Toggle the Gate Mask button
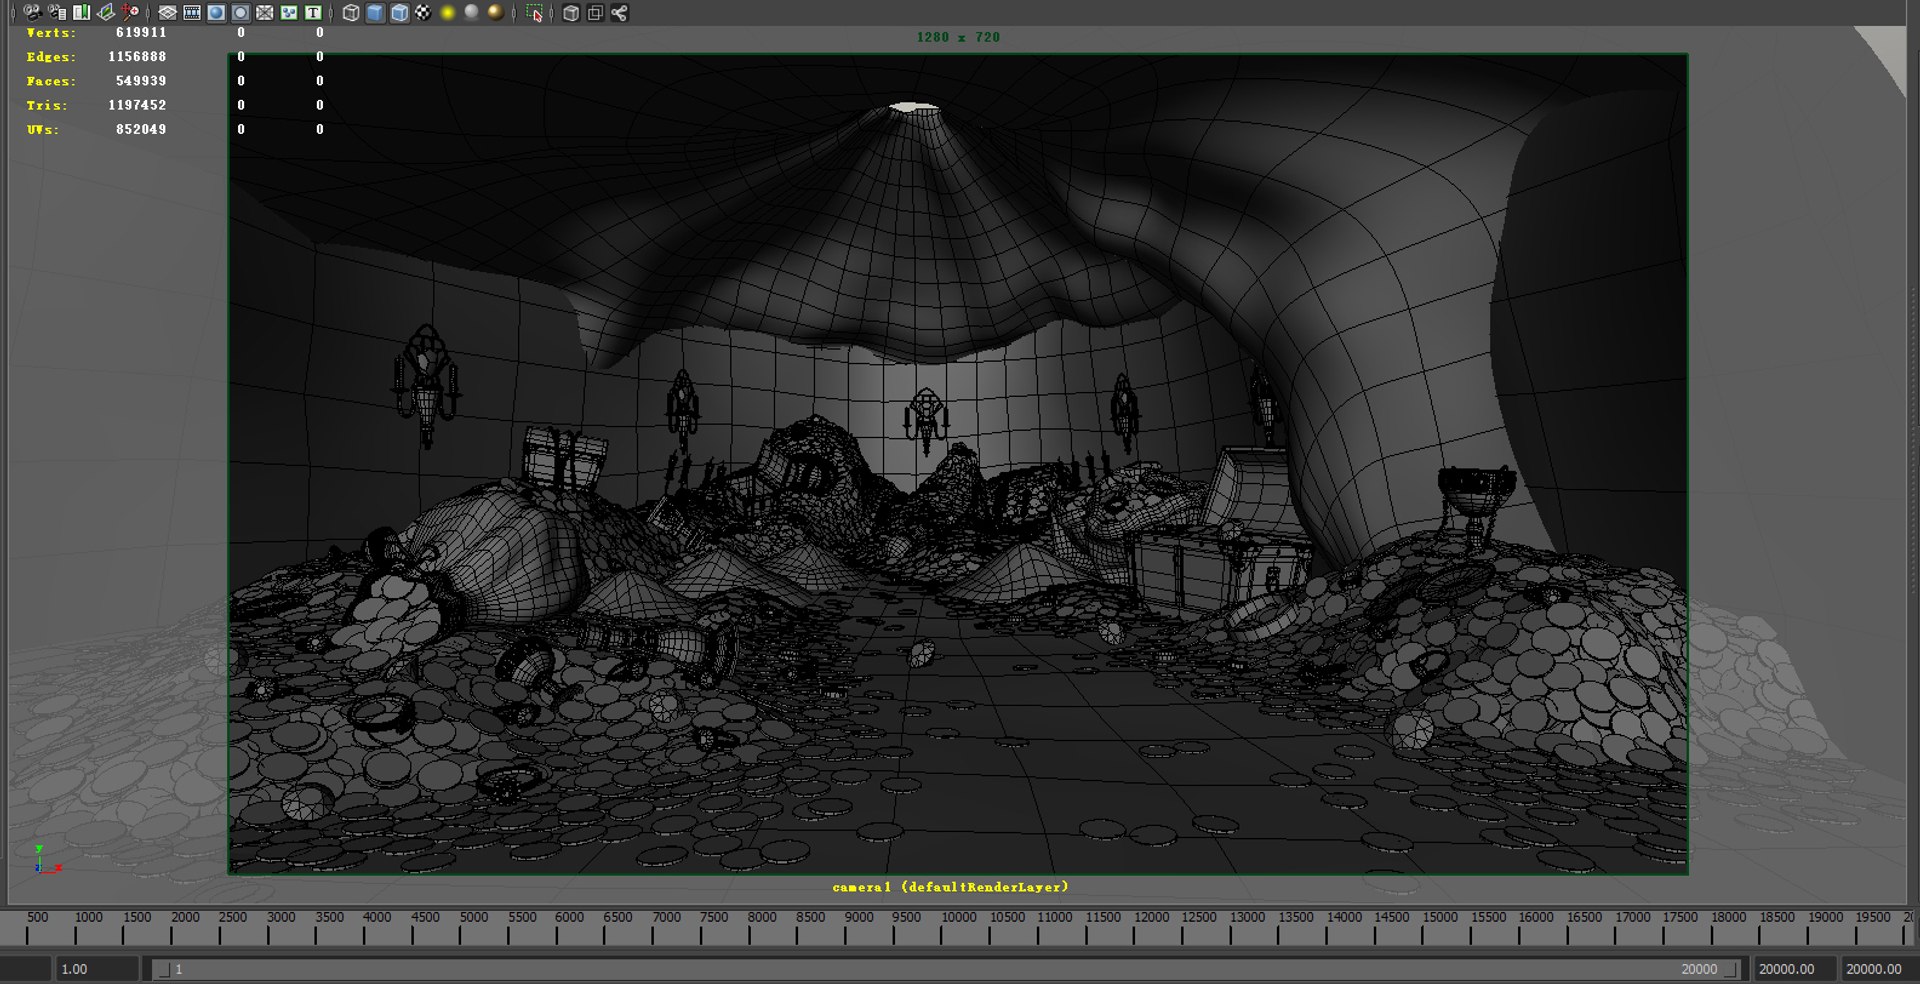This screenshot has height=984, width=1920. coord(240,12)
